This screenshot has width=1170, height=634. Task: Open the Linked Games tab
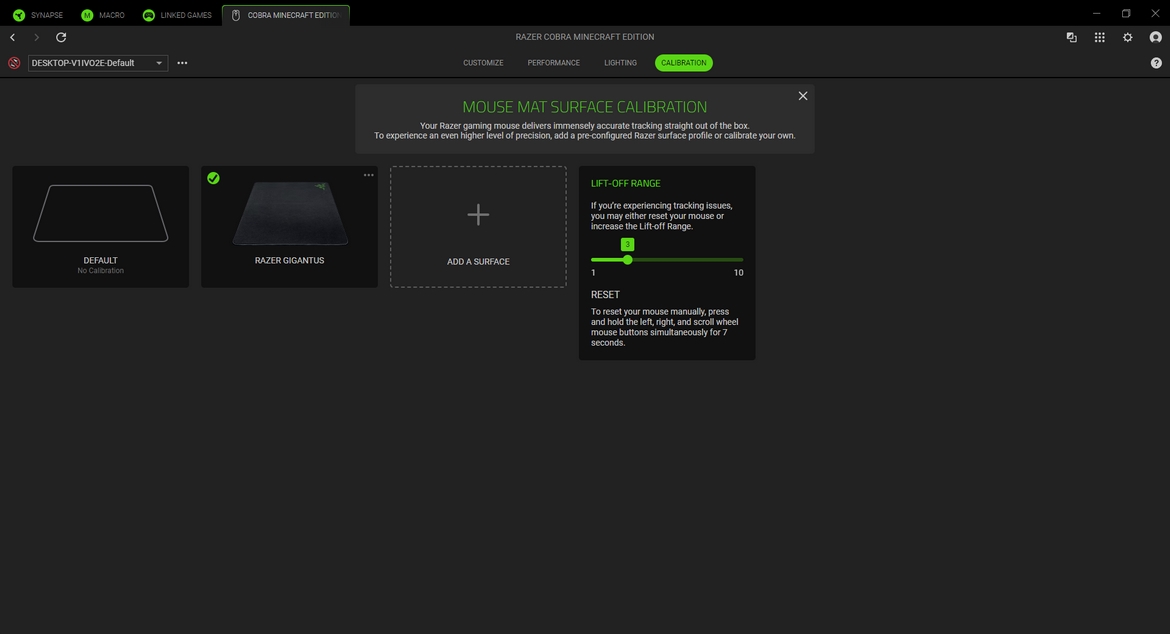point(177,15)
